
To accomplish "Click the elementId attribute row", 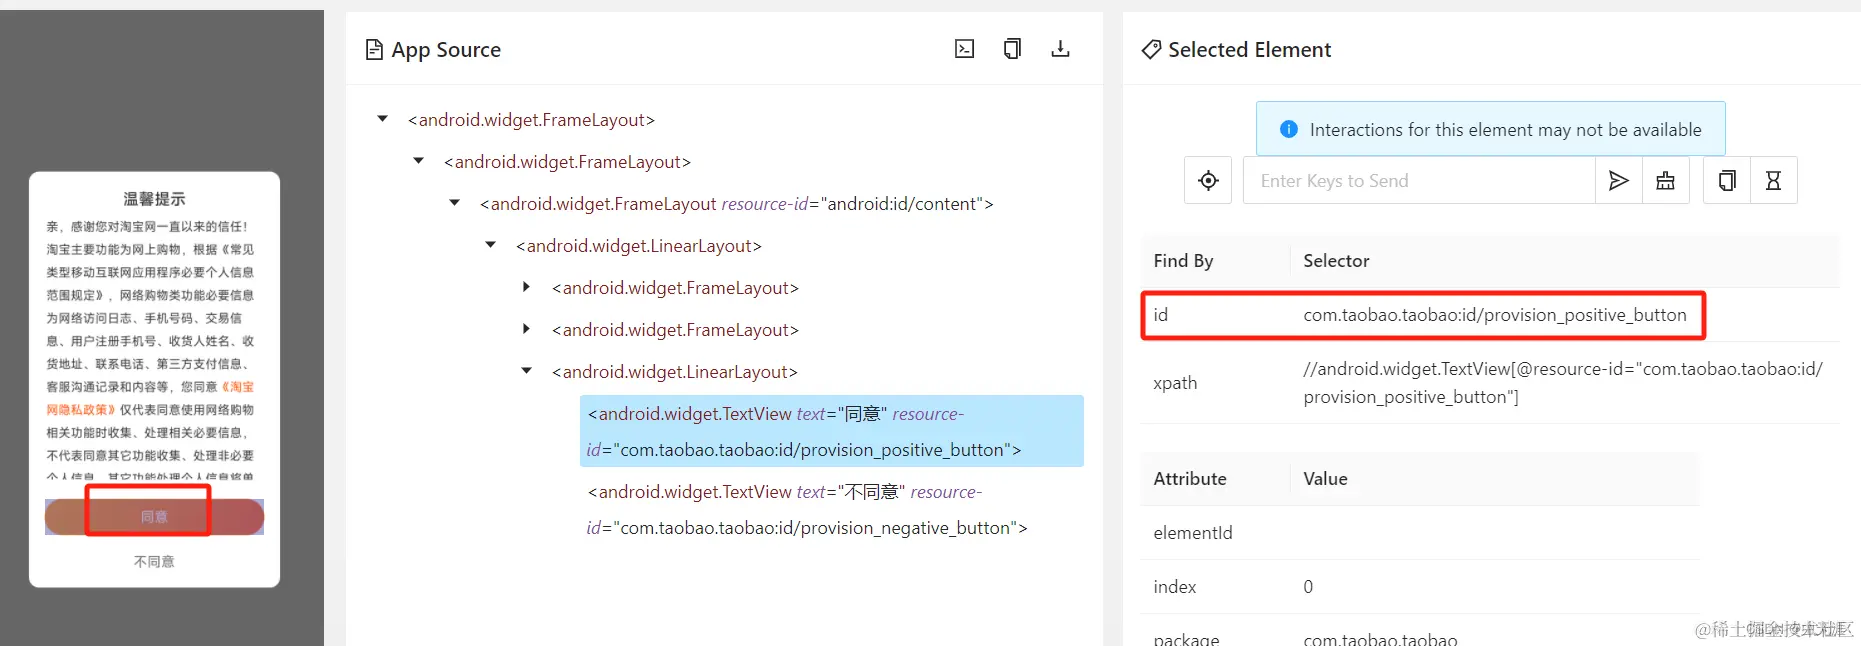I will (x=1420, y=532).
